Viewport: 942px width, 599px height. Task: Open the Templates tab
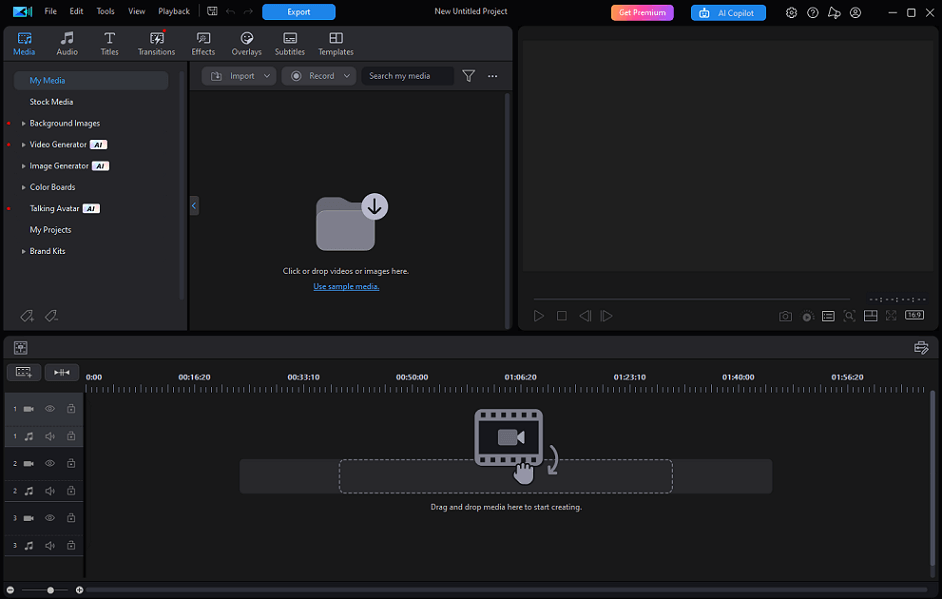(336, 44)
